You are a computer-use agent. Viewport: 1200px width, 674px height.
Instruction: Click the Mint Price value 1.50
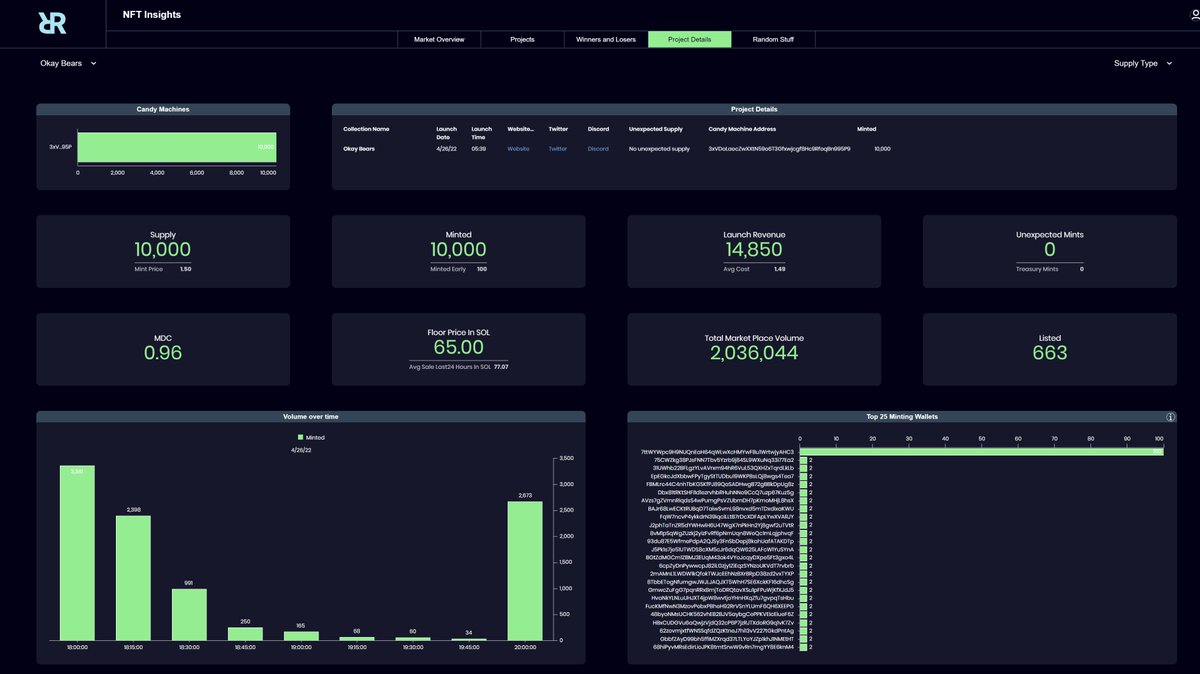pos(185,269)
